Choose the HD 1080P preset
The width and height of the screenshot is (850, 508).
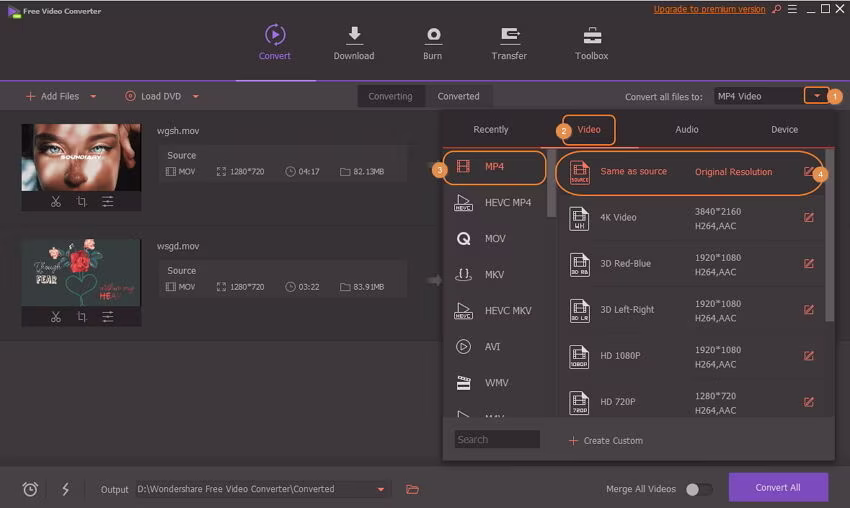[x=691, y=356]
